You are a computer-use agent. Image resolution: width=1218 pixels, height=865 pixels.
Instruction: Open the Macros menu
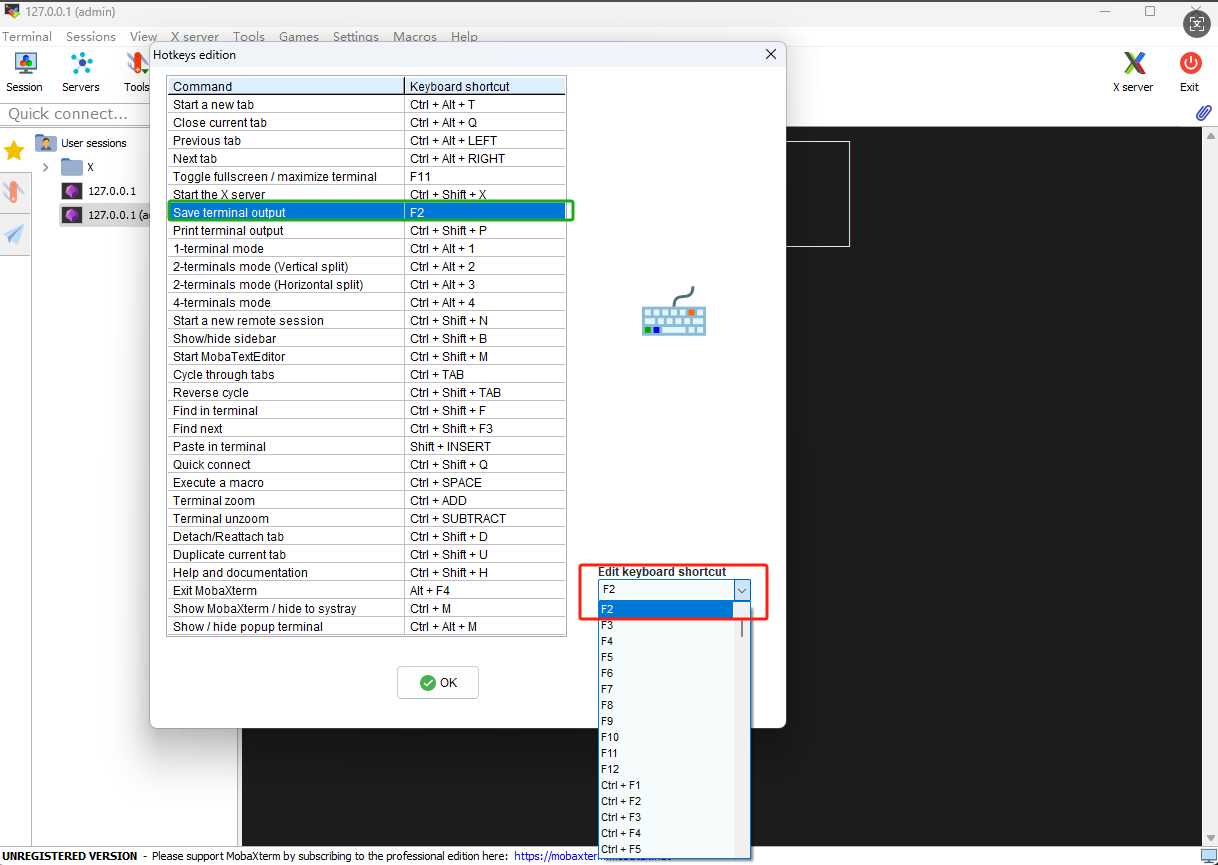click(415, 37)
